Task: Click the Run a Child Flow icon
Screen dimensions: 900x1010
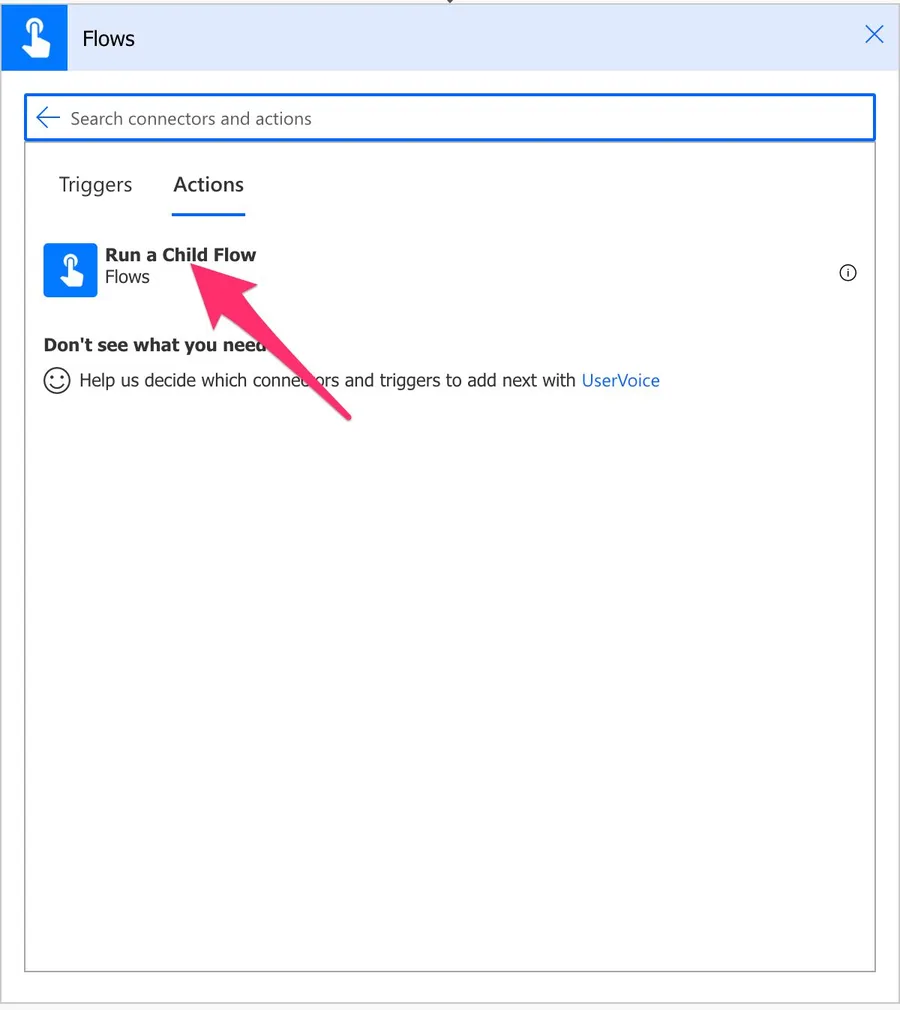Action: pos(70,270)
